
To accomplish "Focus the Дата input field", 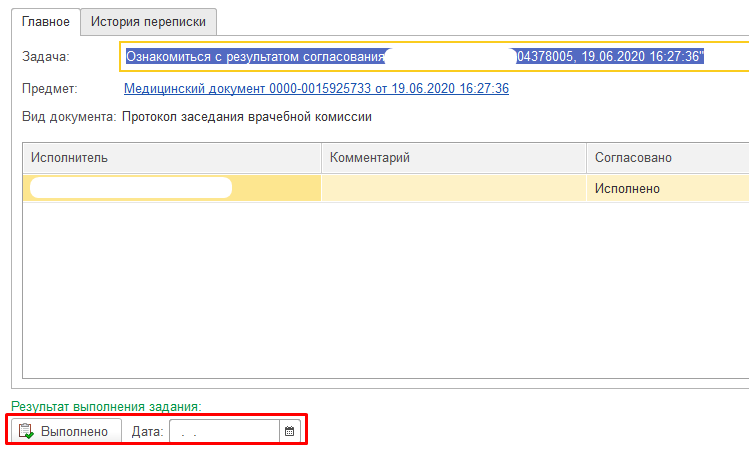I will coord(224,431).
